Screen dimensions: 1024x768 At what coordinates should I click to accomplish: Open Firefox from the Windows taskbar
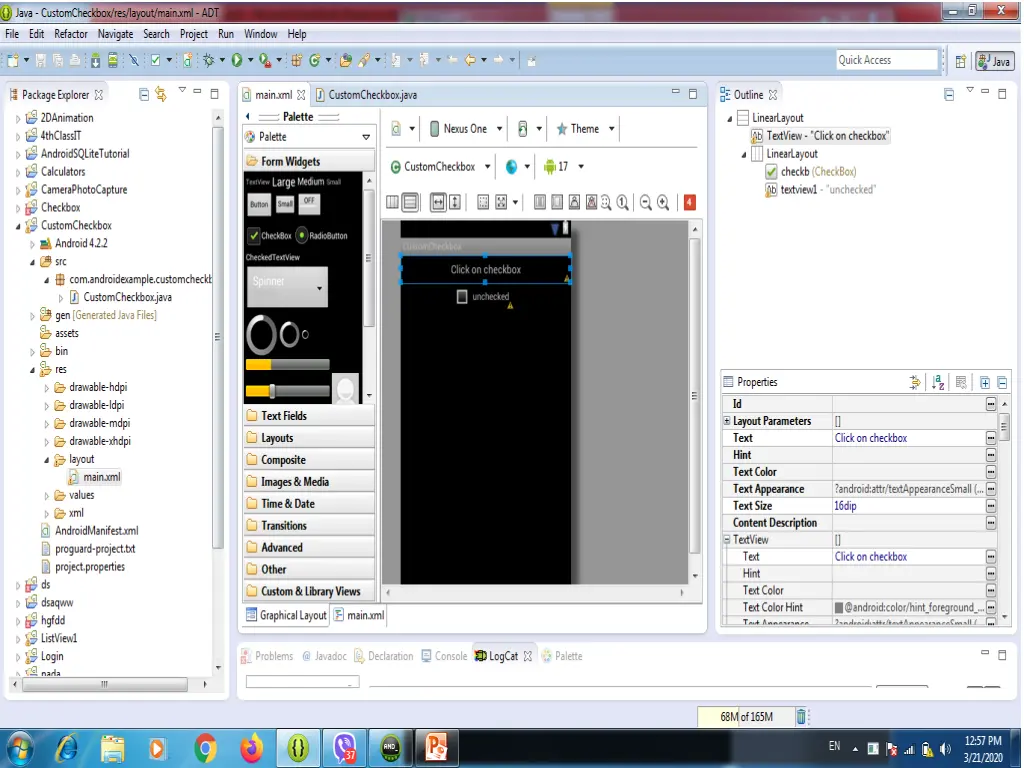(251, 748)
